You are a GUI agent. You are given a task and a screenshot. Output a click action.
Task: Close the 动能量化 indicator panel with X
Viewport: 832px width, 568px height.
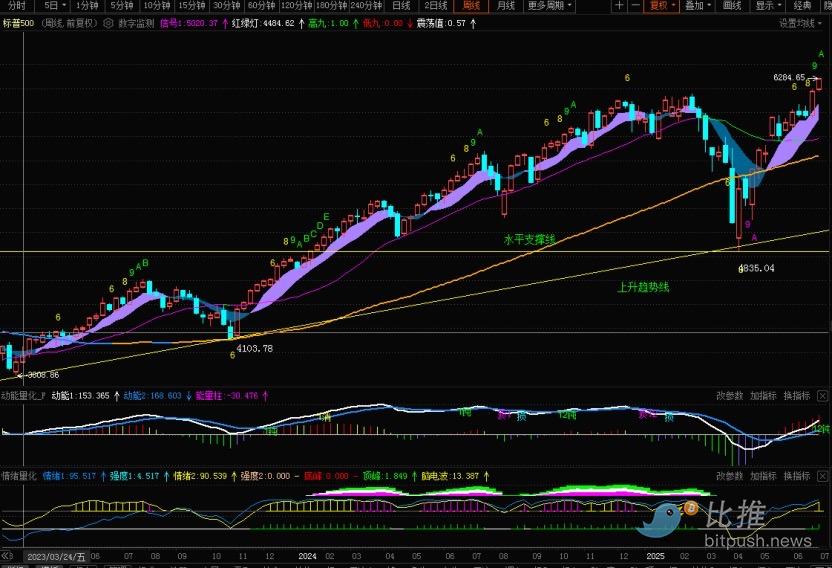pyautogui.click(x=822, y=395)
